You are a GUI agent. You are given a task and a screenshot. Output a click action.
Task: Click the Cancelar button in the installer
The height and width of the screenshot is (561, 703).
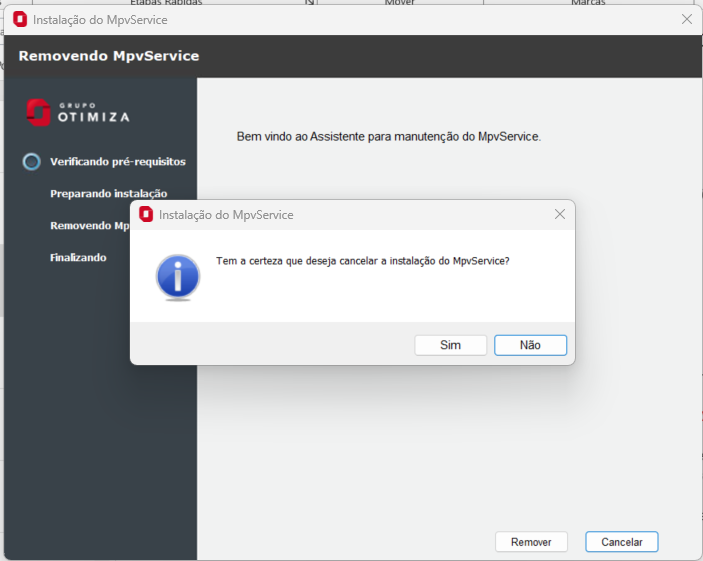(621, 542)
